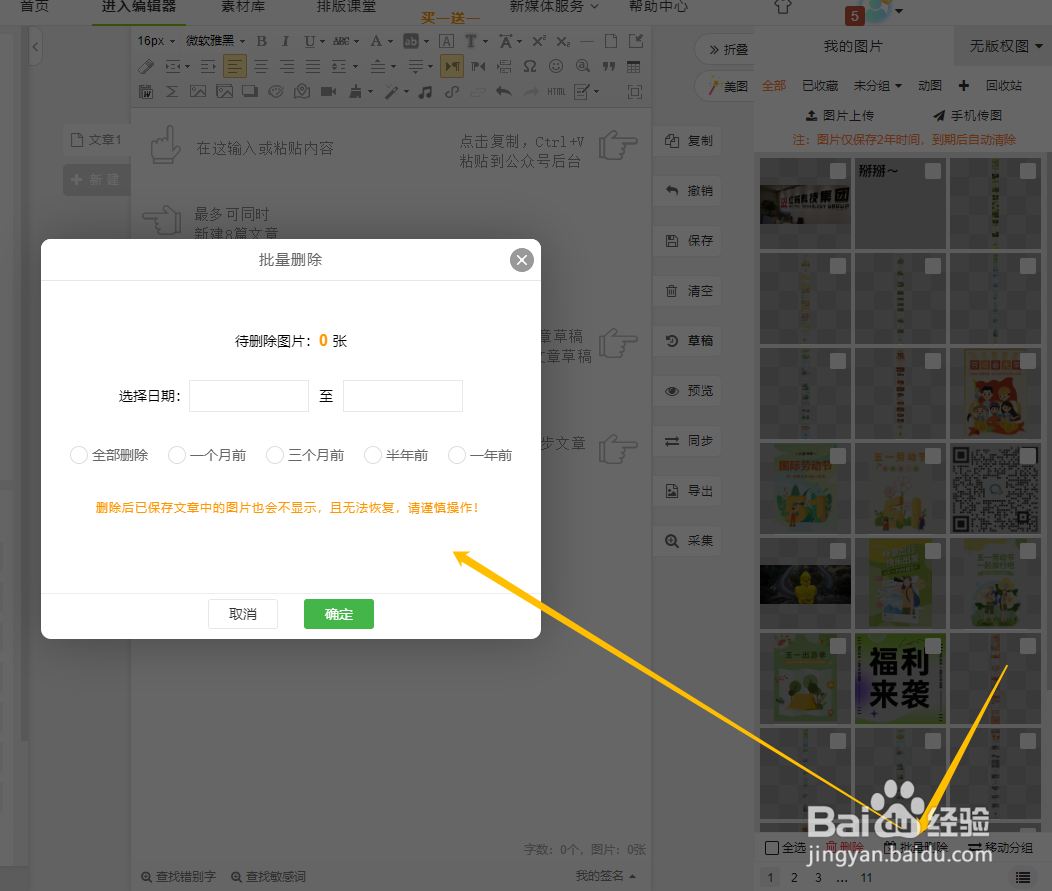The width and height of the screenshot is (1052, 891).
Task: Insert a special character with the Omega icon
Action: (x=530, y=67)
